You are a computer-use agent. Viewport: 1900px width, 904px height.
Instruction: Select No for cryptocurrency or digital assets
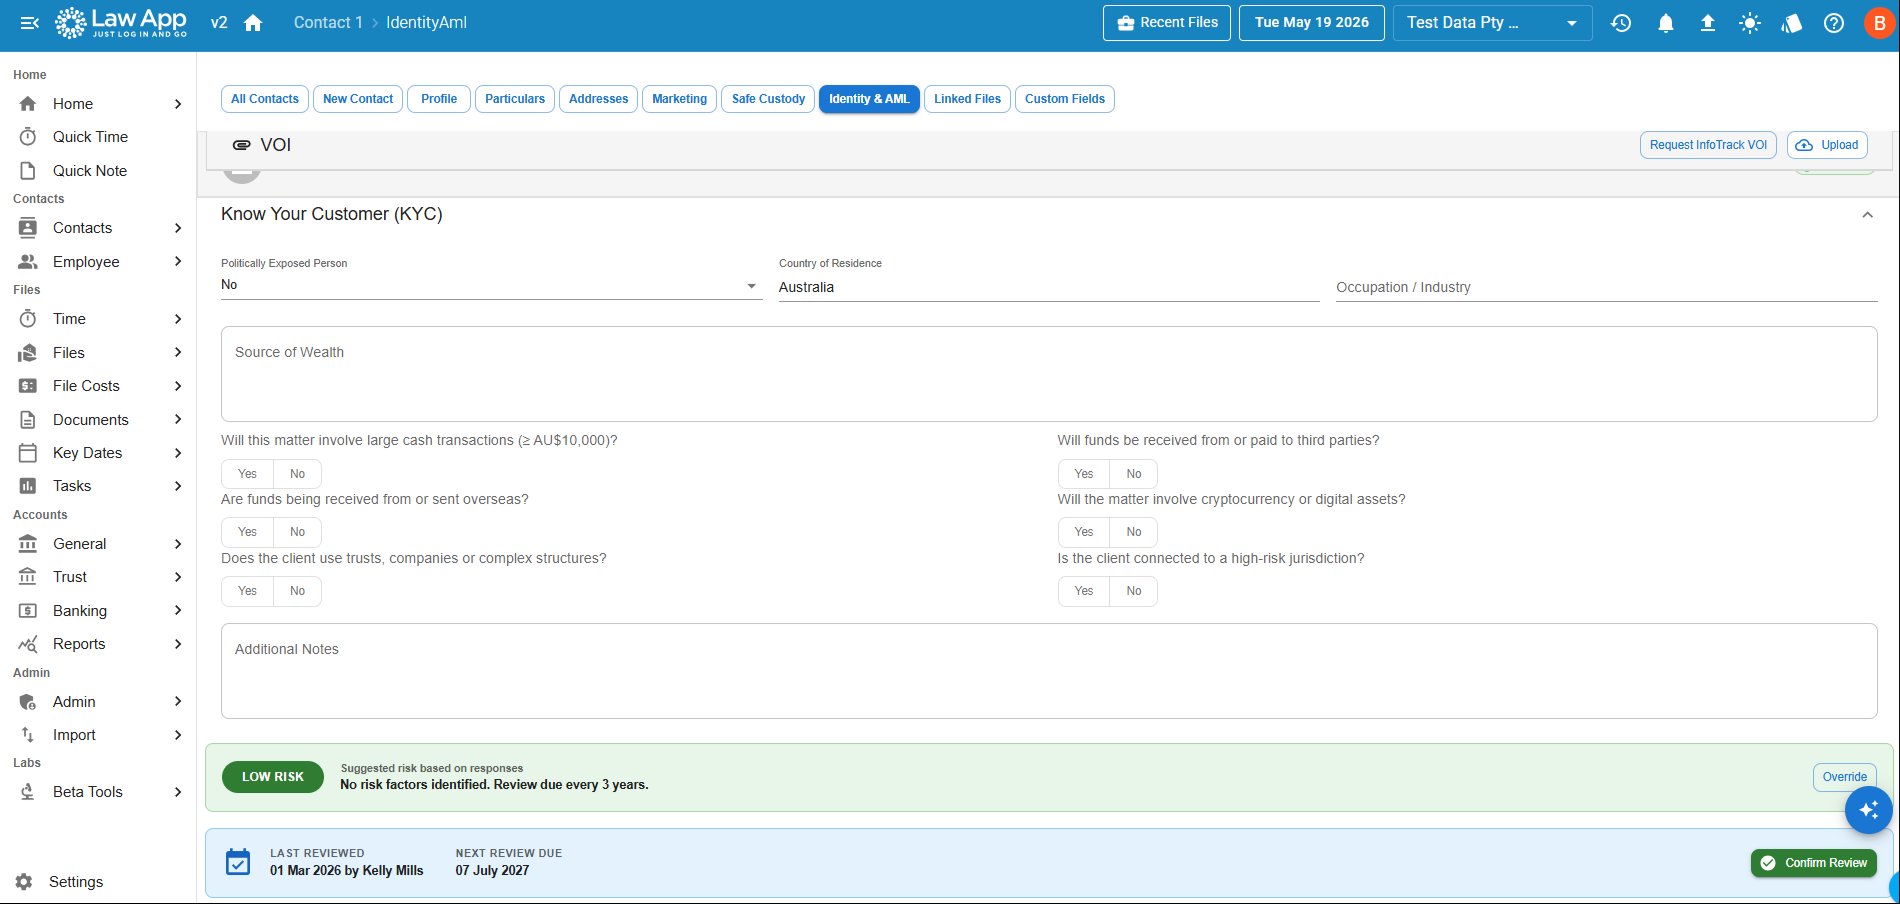1133,532
